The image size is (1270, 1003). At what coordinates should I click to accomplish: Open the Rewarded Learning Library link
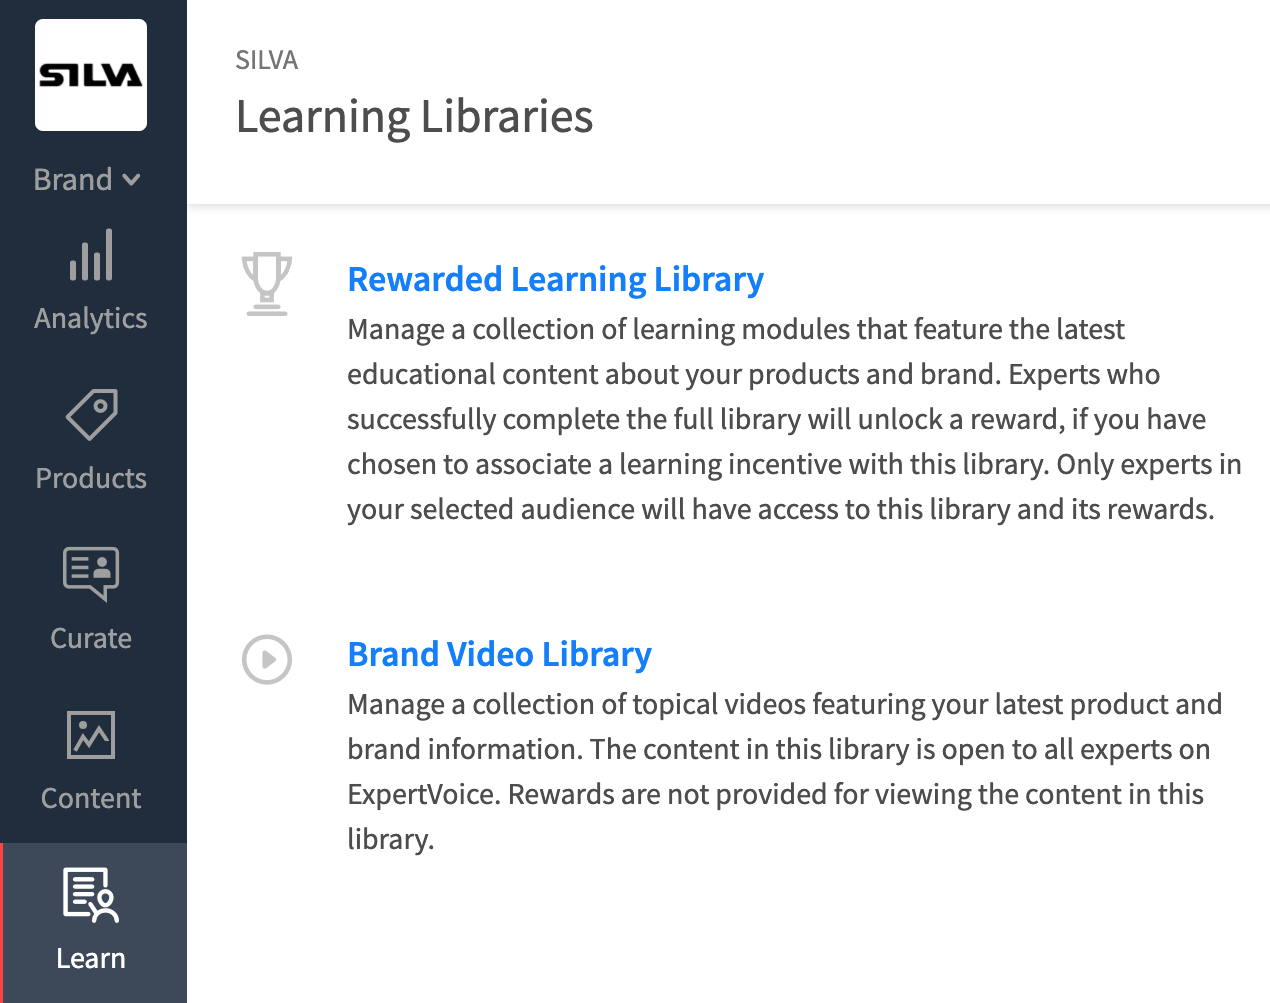point(555,279)
